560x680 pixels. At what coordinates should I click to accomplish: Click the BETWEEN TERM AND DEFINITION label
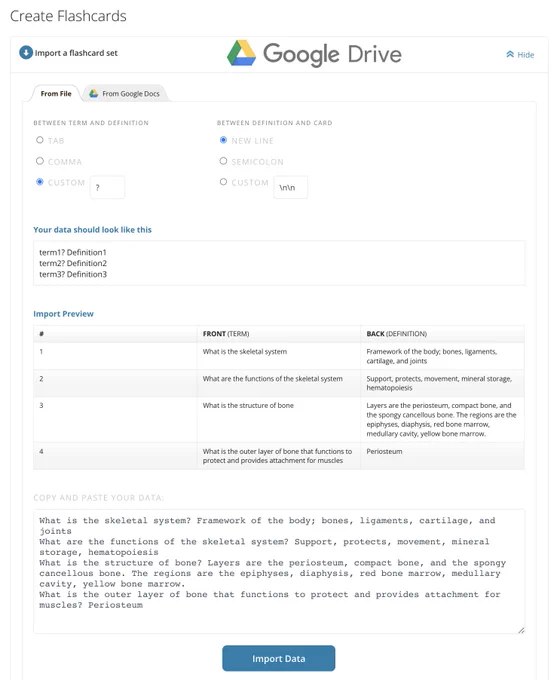coord(91,123)
